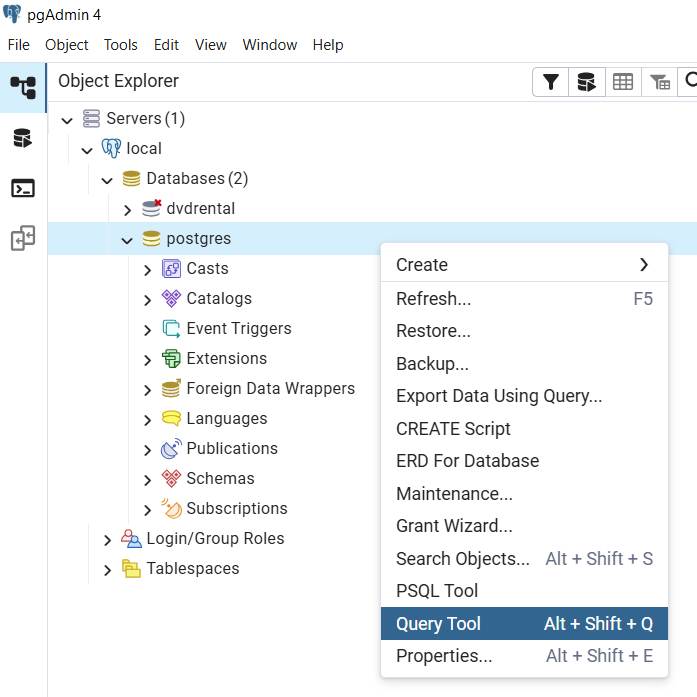Screen dimensions: 697x697
Task: Expand the Languages node
Action: click(148, 420)
